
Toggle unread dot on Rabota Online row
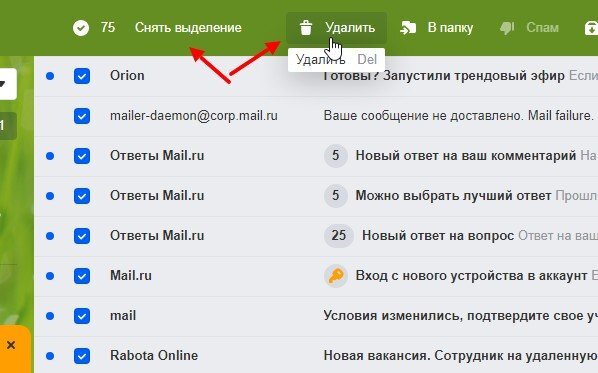(50, 356)
